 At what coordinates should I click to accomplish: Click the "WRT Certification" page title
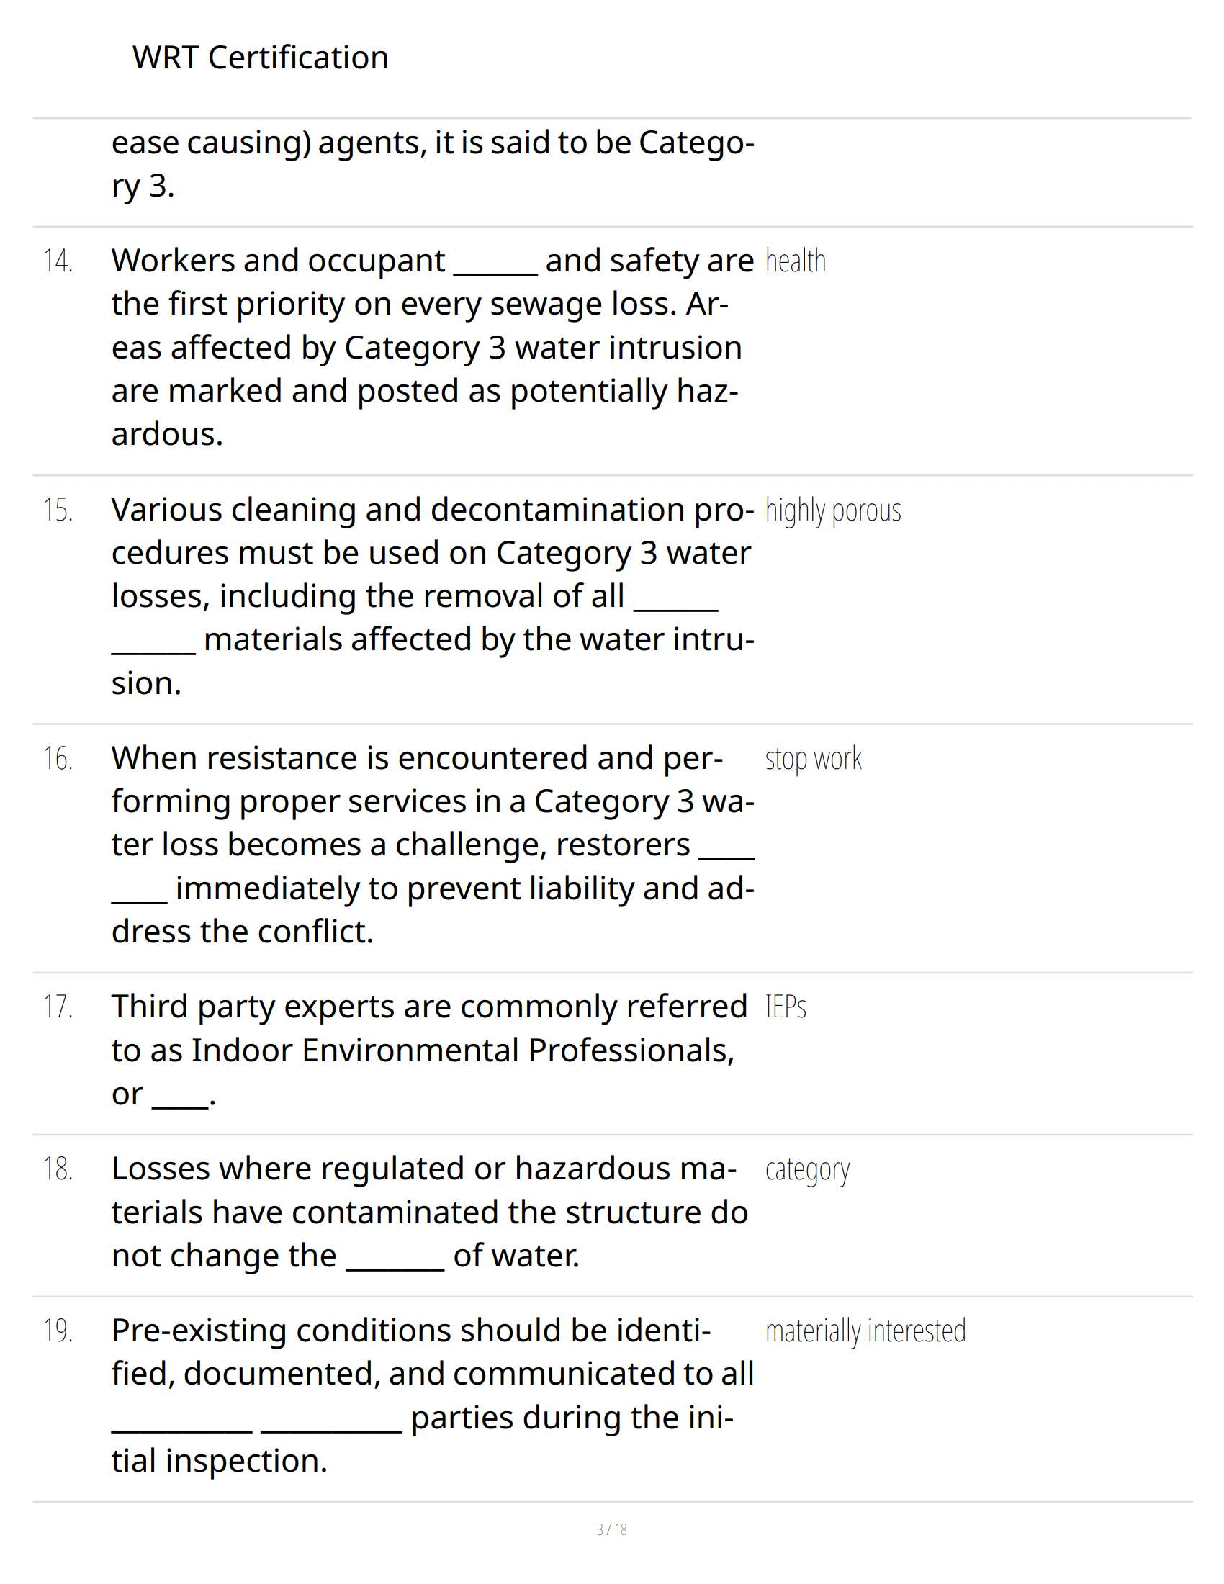pyautogui.click(x=260, y=58)
